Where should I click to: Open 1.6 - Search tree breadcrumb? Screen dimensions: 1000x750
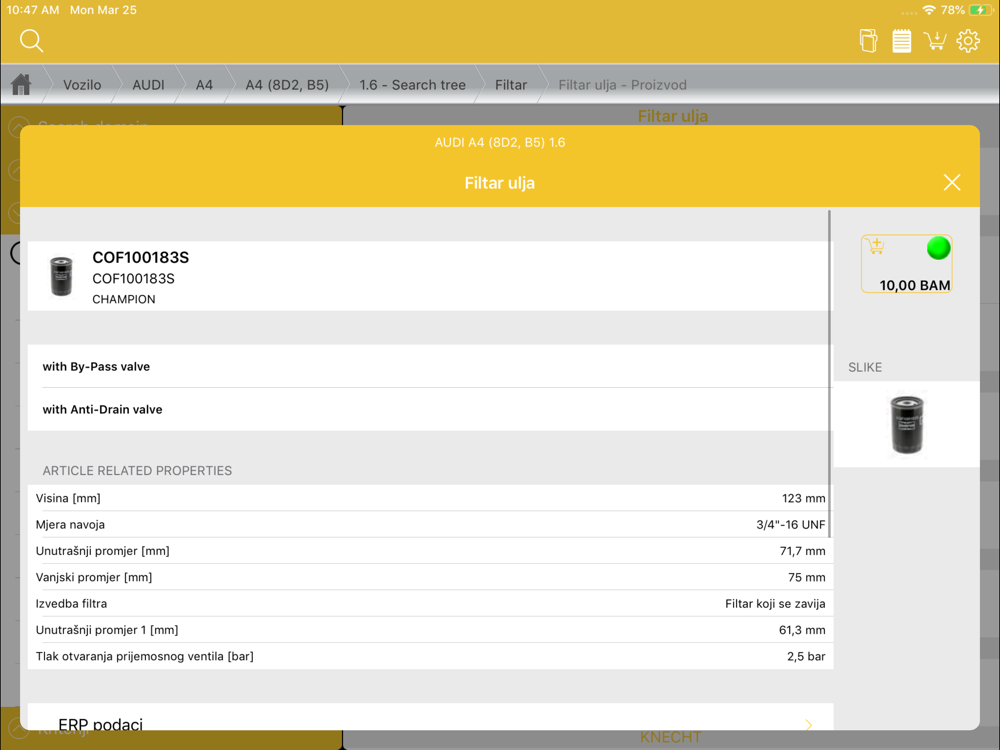pyautogui.click(x=412, y=85)
